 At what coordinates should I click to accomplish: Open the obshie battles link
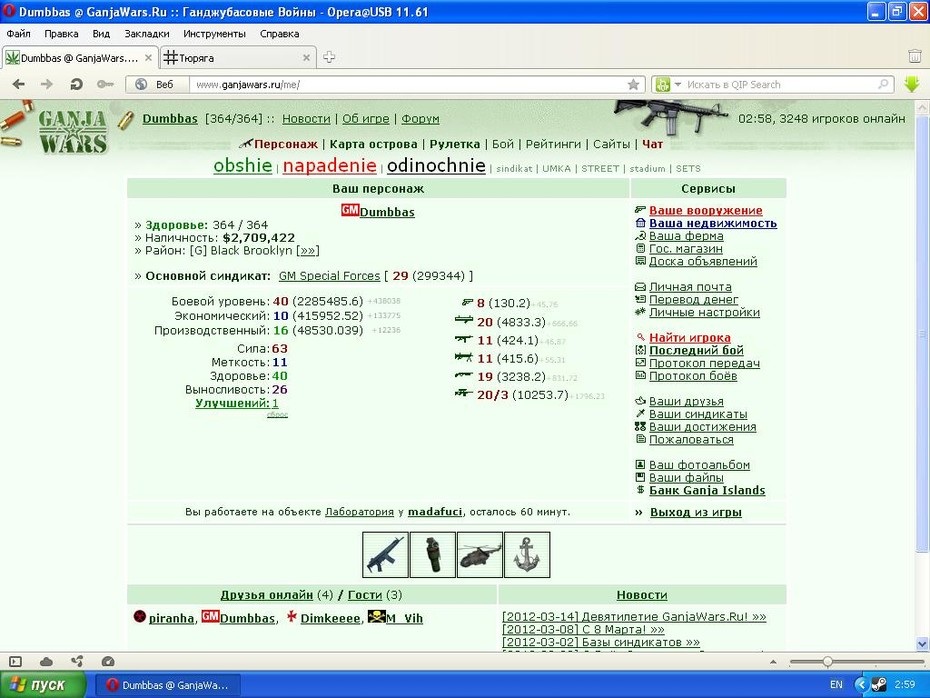[243, 165]
